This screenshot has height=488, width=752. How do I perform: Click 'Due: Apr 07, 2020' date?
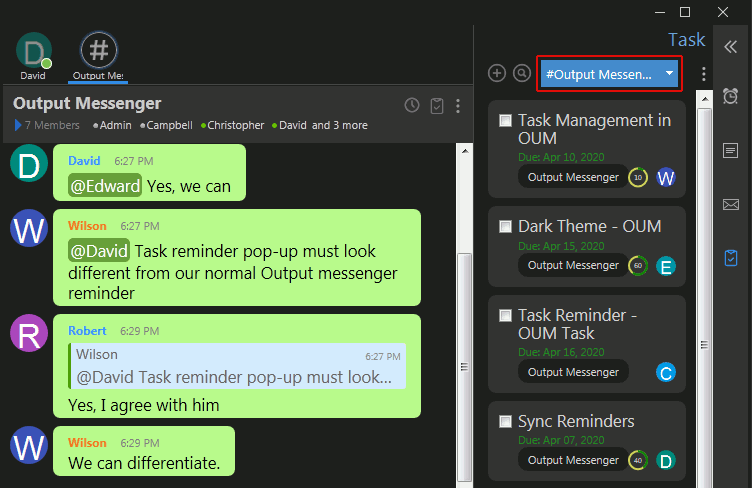click(561, 440)
